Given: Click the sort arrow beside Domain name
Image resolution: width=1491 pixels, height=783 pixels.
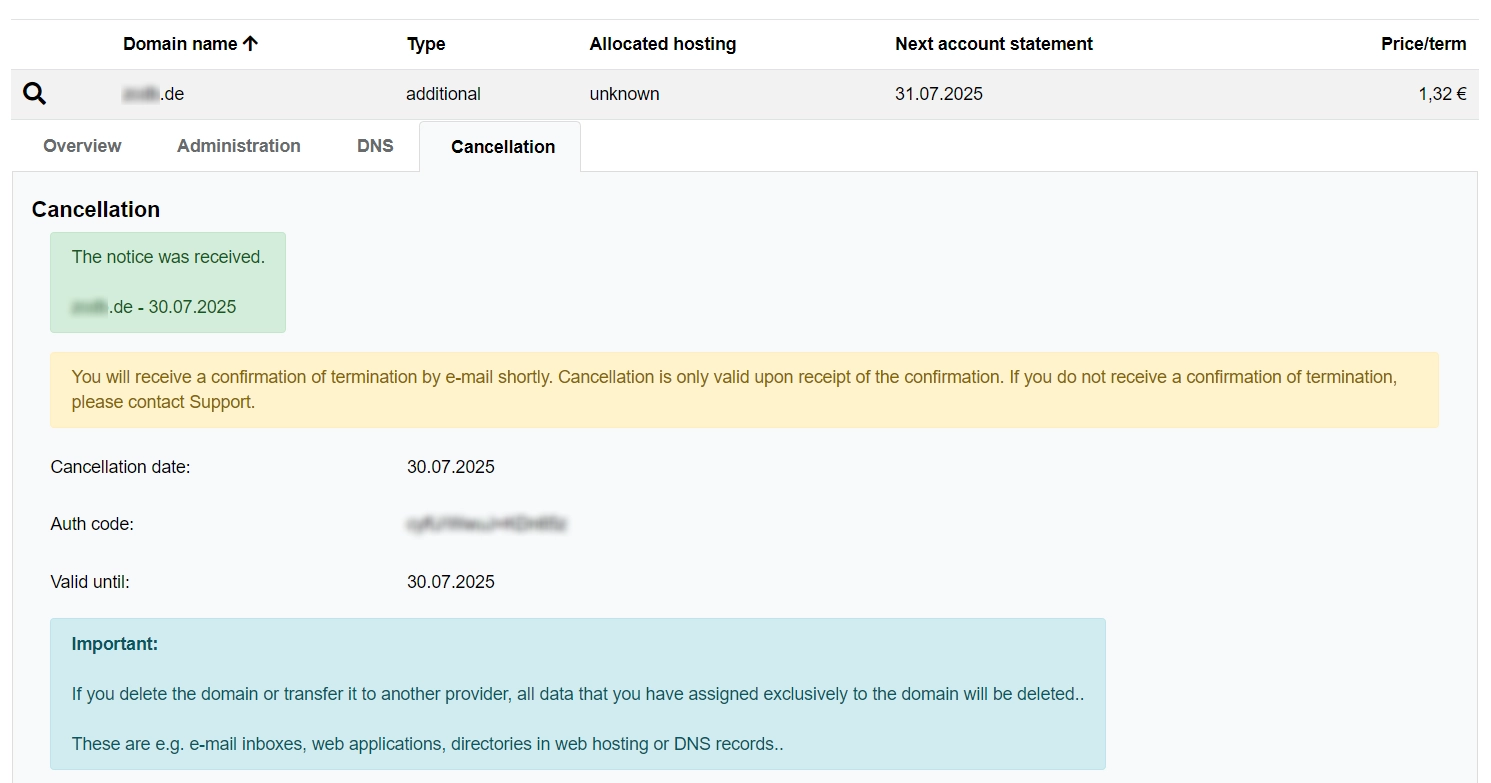Looking at the screenshot, I should pos(250,44).
